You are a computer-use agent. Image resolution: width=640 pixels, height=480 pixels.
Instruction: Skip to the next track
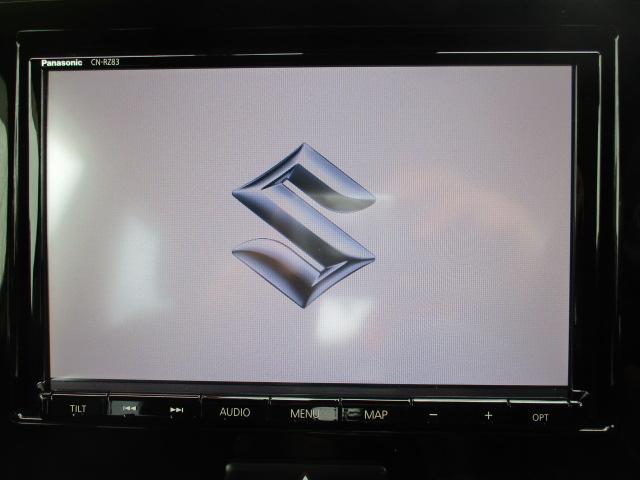click(x=177, y=409)
